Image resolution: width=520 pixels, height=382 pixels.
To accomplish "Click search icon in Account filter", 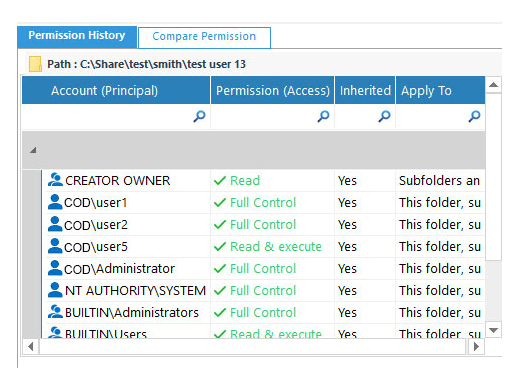I will point(199,116).
